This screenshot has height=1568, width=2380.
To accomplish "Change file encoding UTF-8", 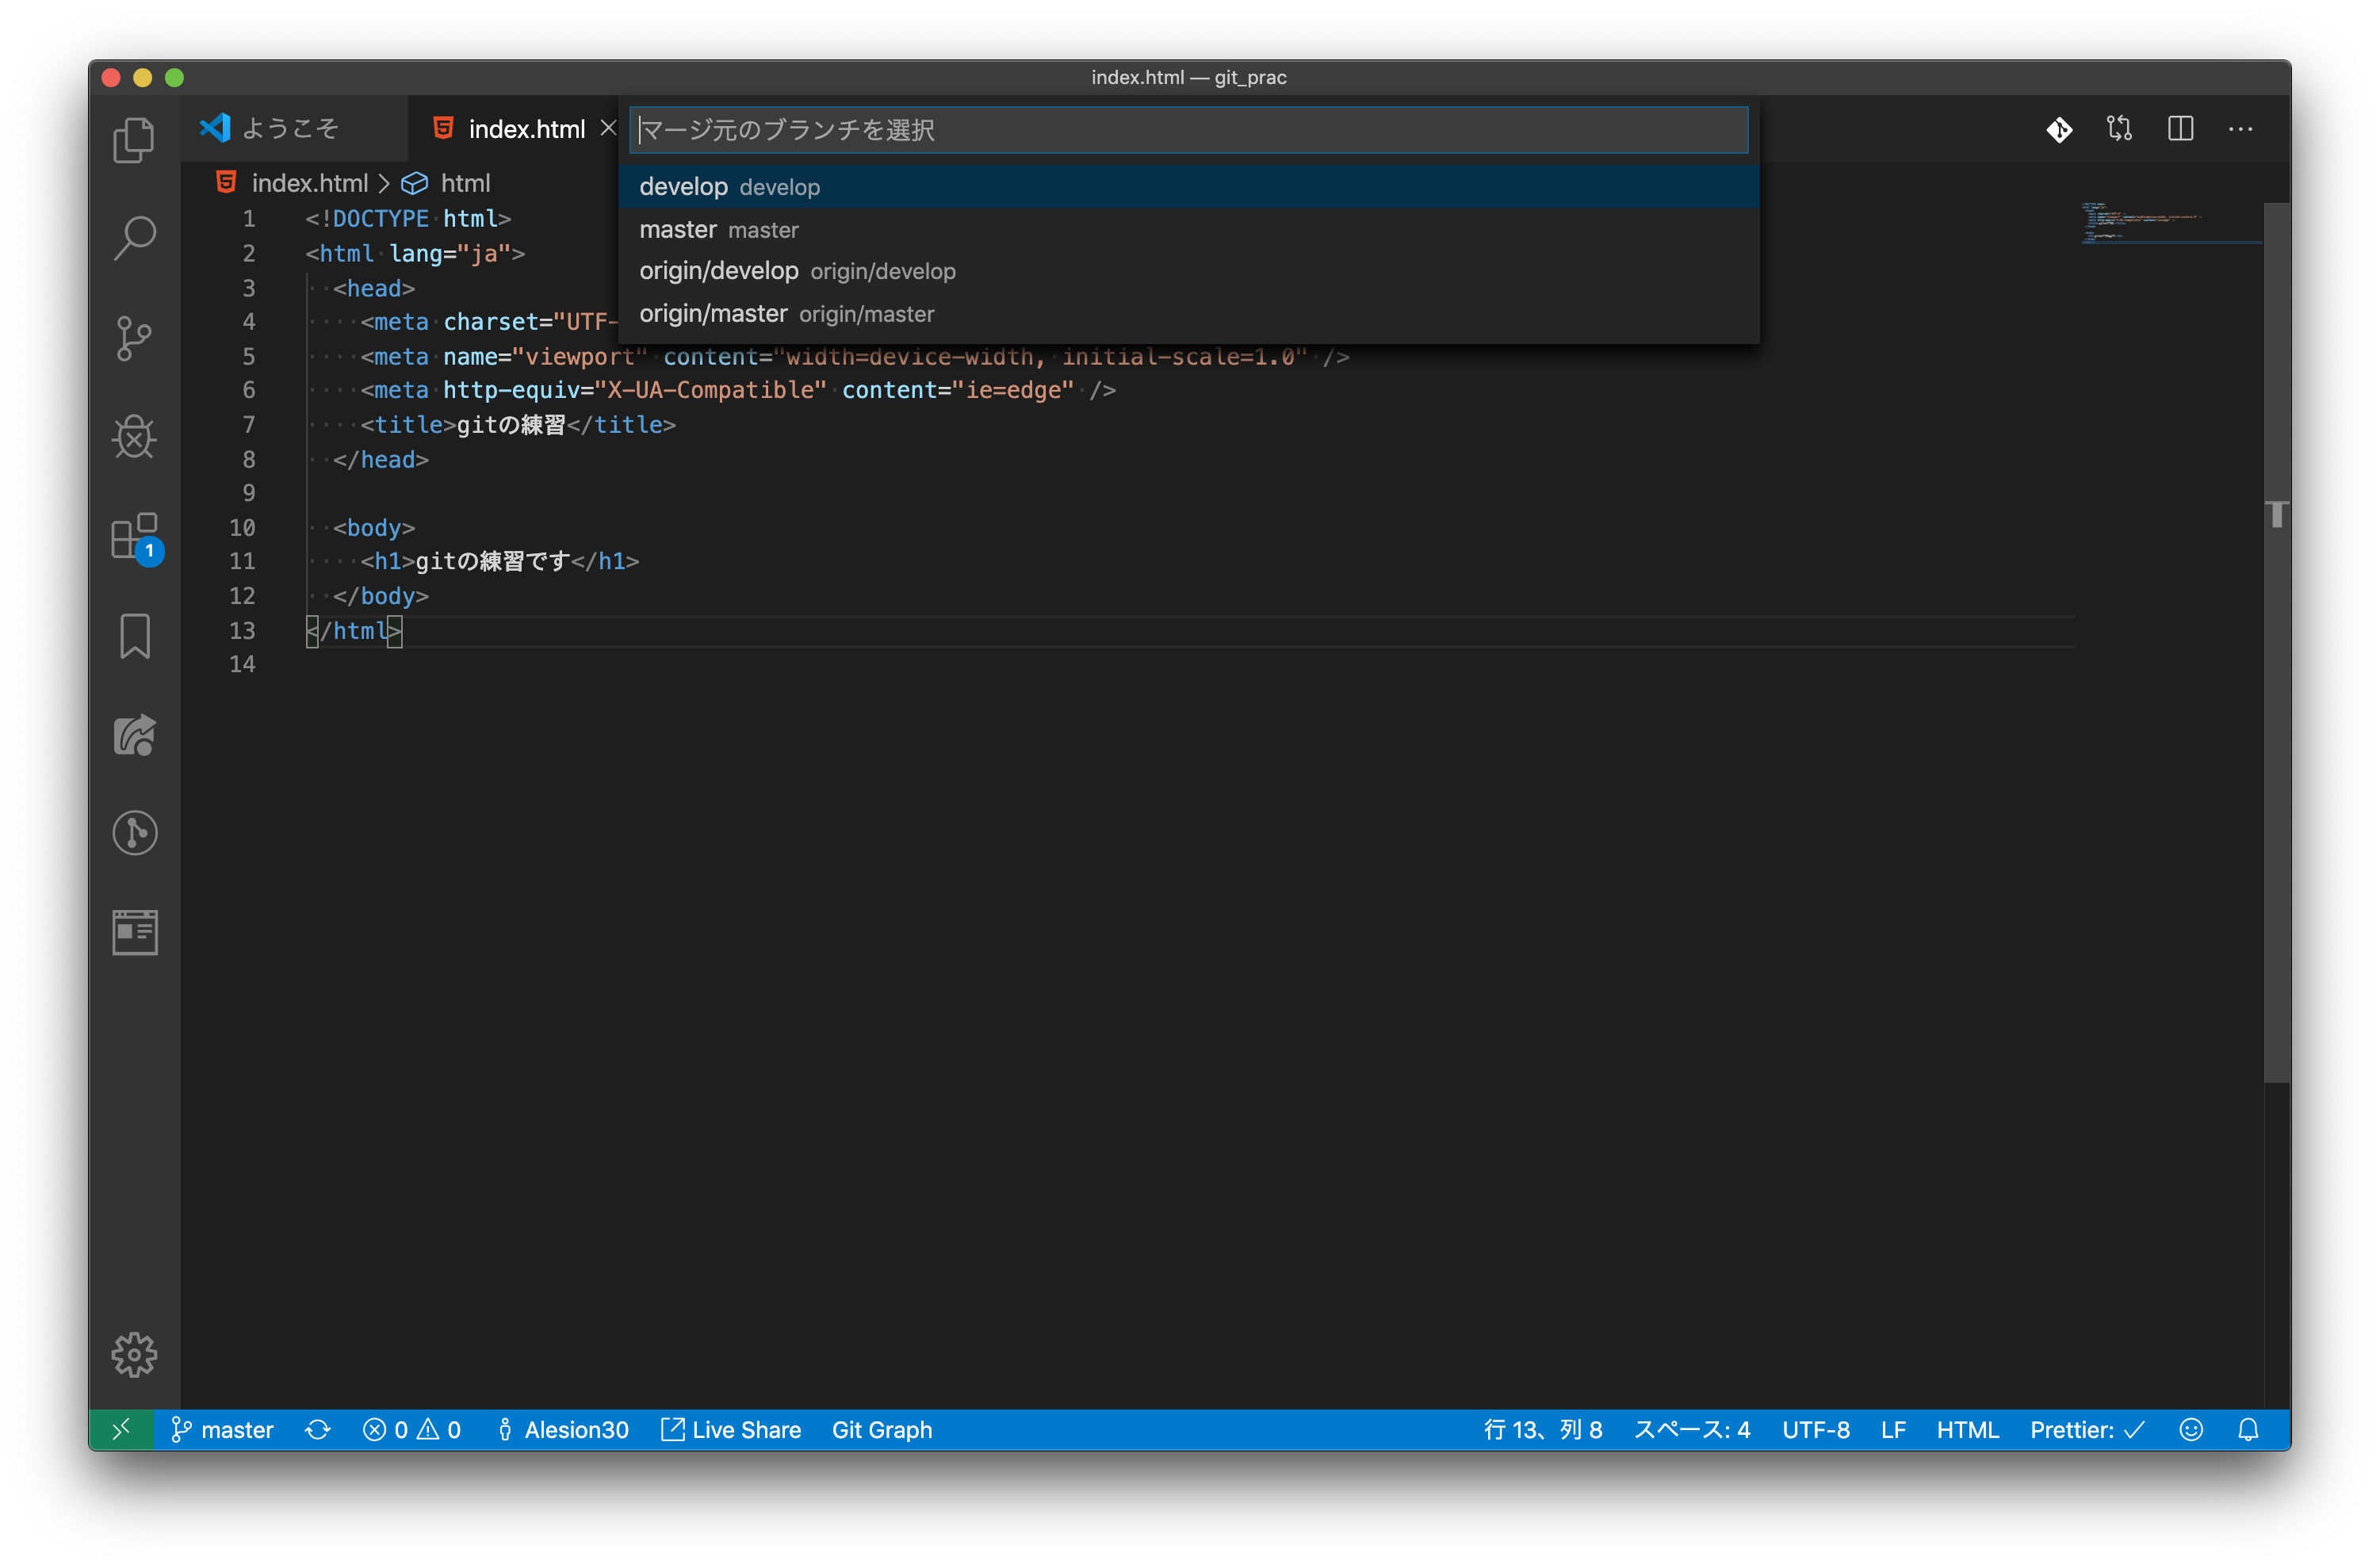I will 1816,1430.
